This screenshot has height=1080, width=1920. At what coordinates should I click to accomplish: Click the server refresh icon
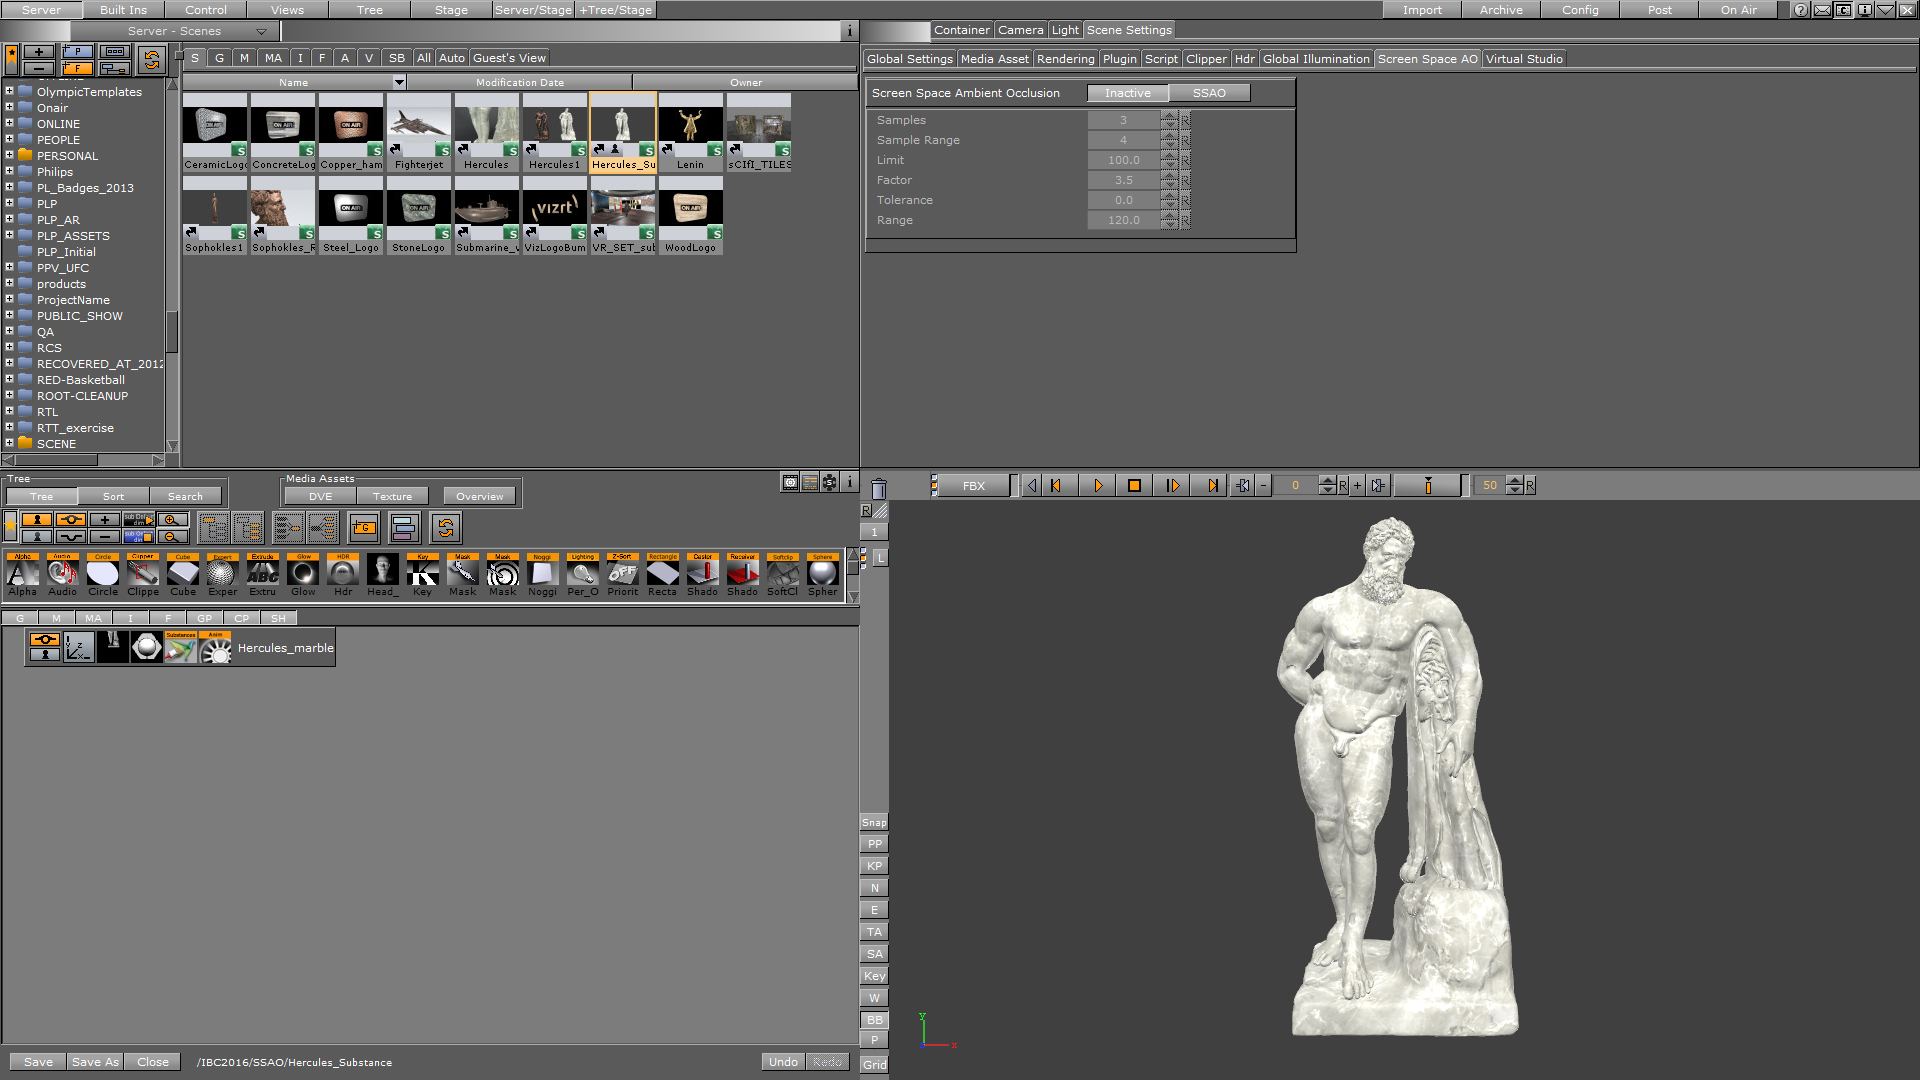click(x=151, y=60)
